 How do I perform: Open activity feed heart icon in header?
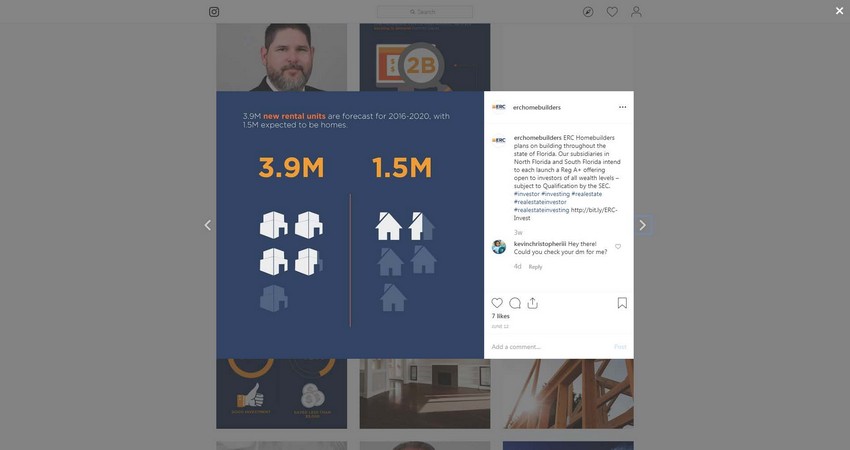[612, 12]
